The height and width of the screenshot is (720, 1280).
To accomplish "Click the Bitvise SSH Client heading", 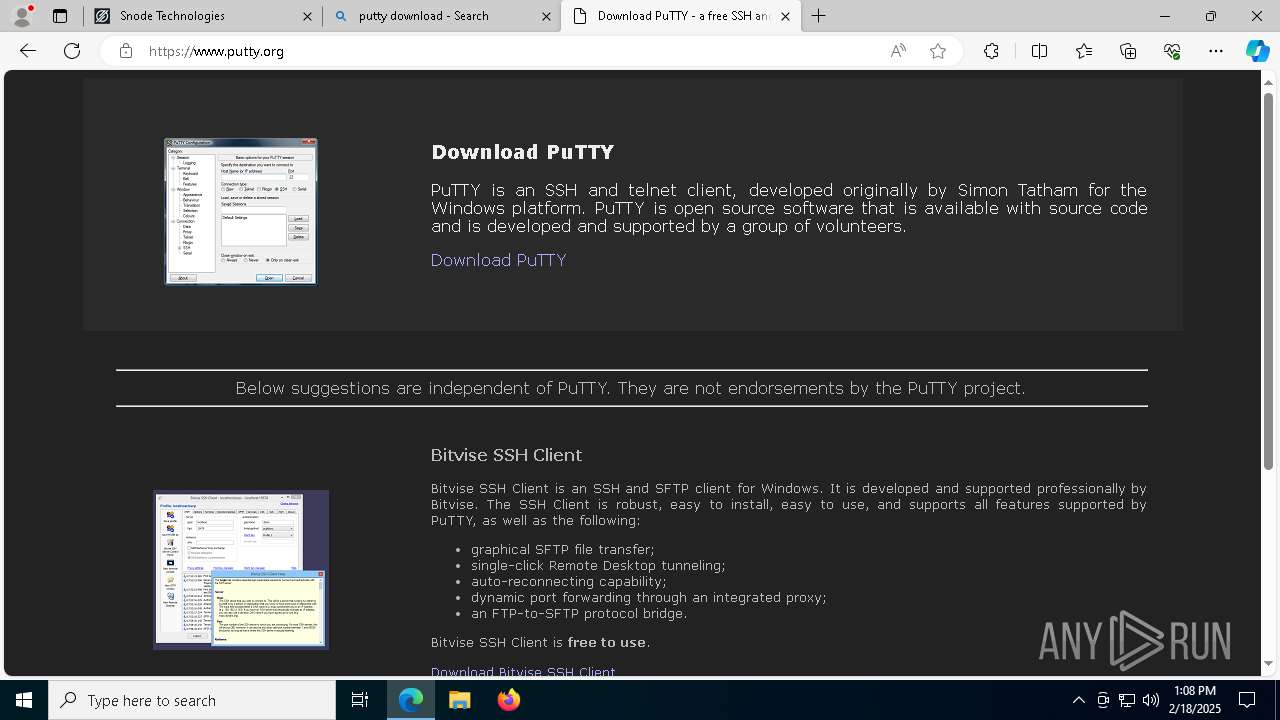I will 506,455.
